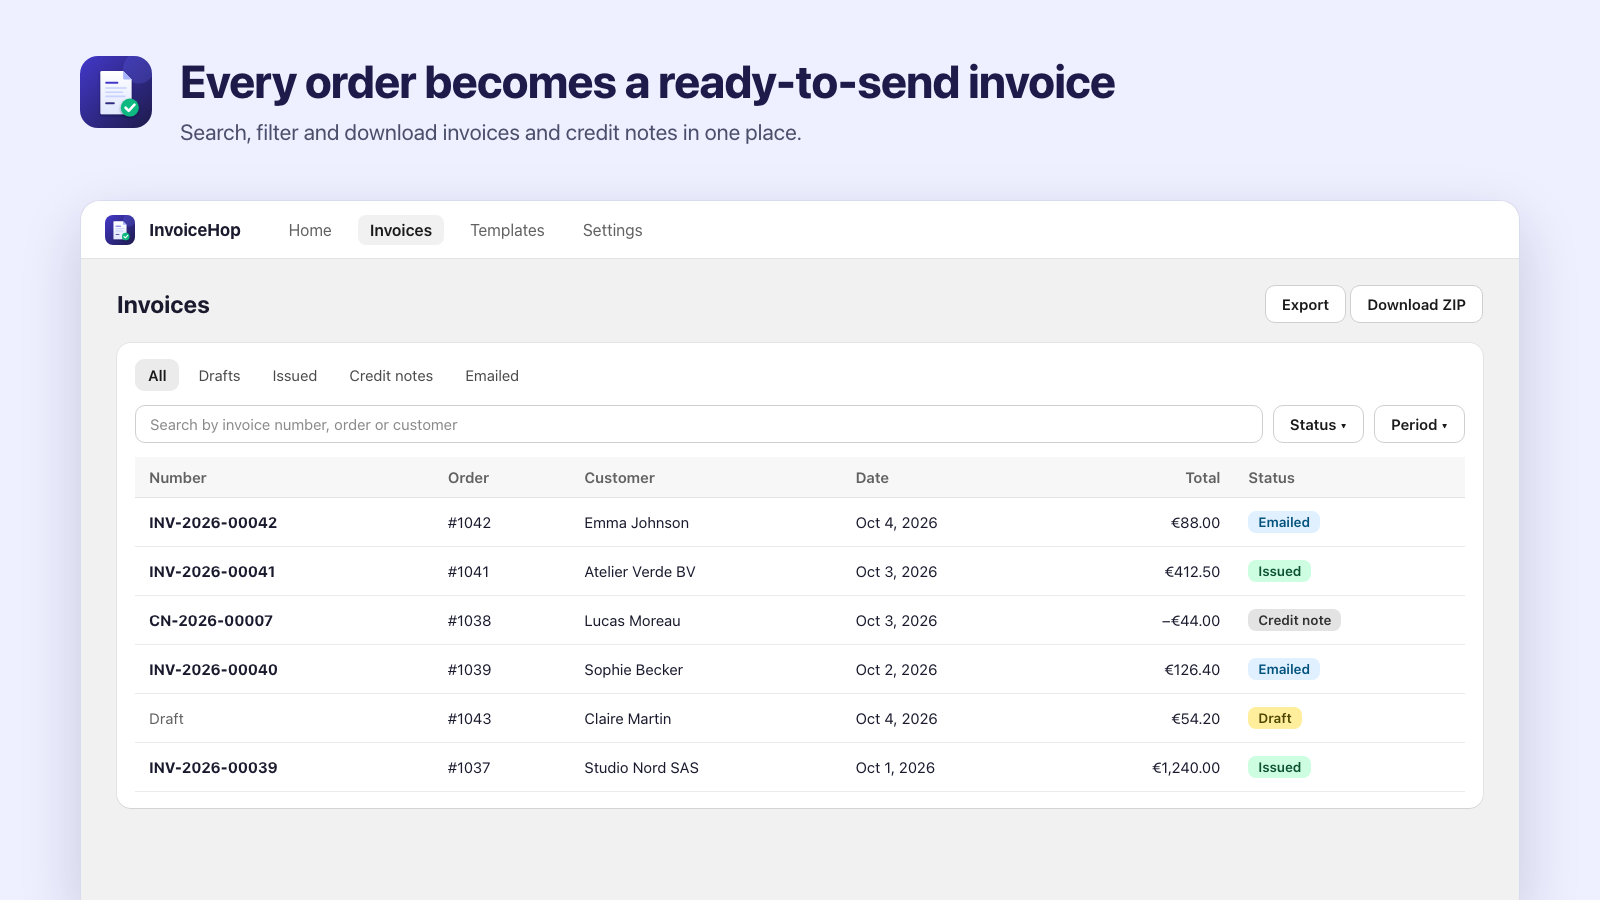Open the Home nav item

point(310,230)
